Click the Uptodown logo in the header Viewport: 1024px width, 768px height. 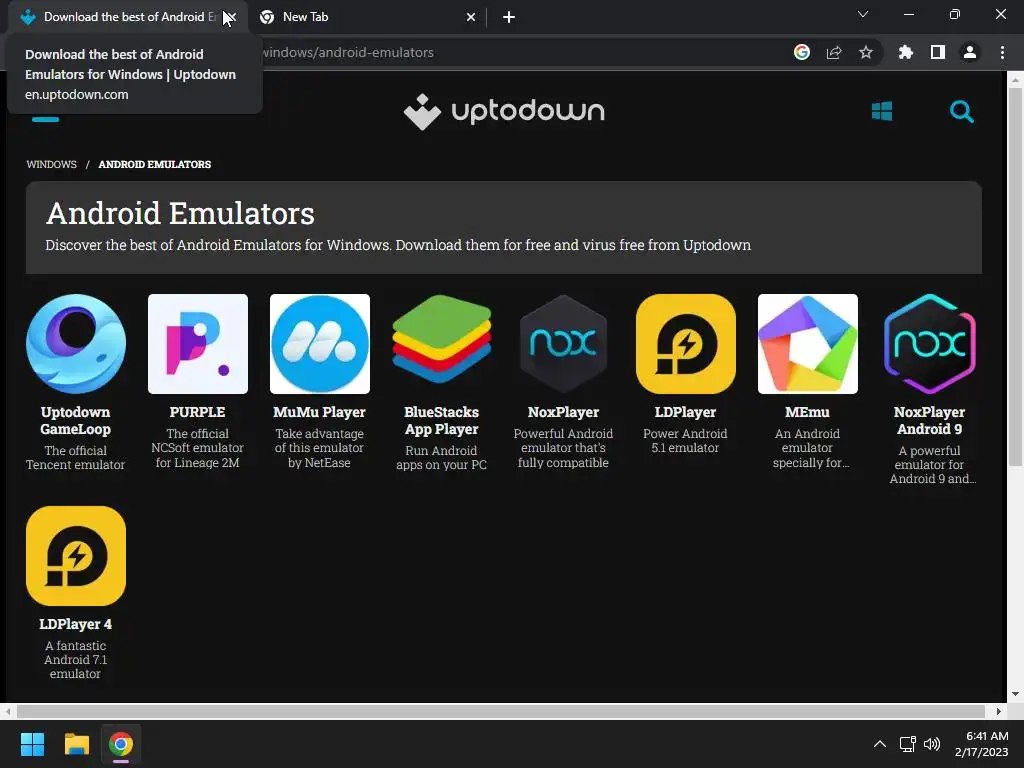pos(504,112)
